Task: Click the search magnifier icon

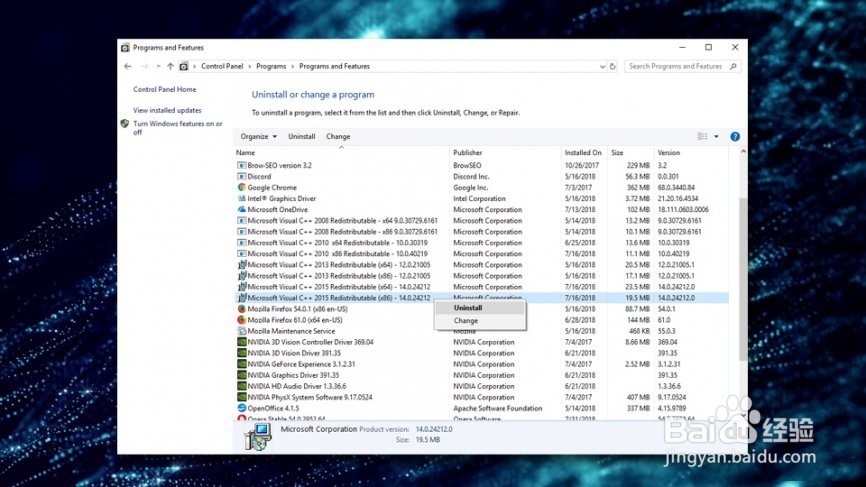Action: point(733,66)
